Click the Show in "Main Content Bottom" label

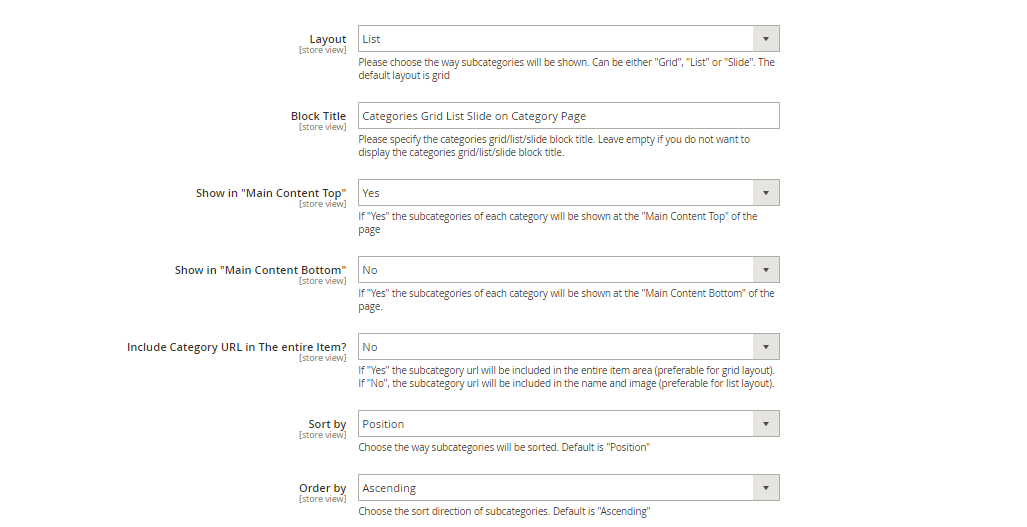coord(261,270)
